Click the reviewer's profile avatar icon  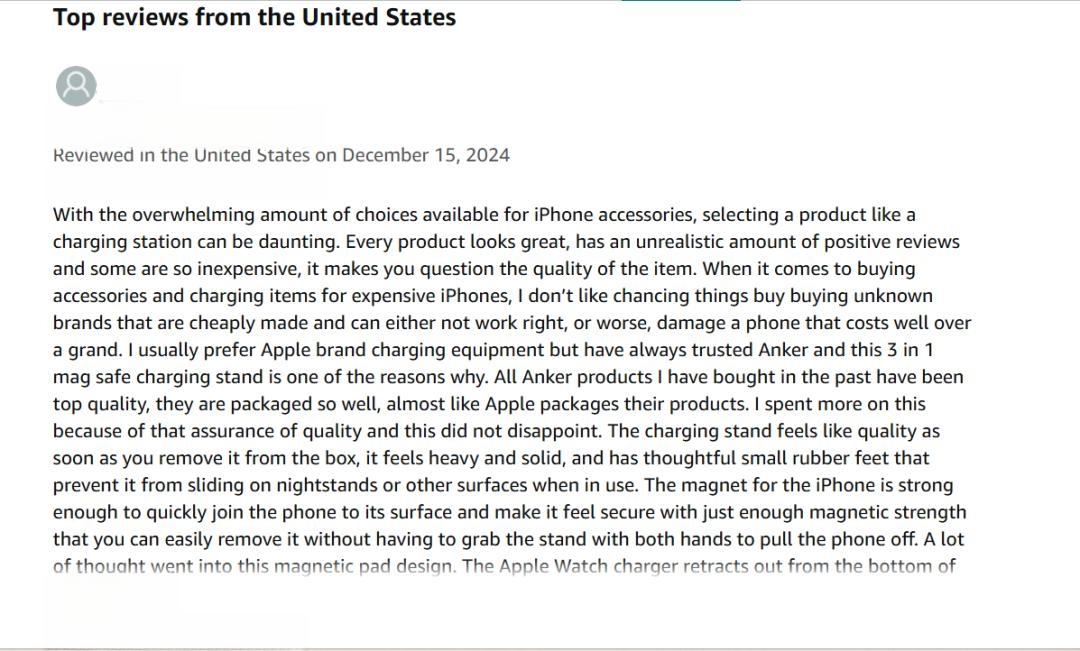click(76, 86)
